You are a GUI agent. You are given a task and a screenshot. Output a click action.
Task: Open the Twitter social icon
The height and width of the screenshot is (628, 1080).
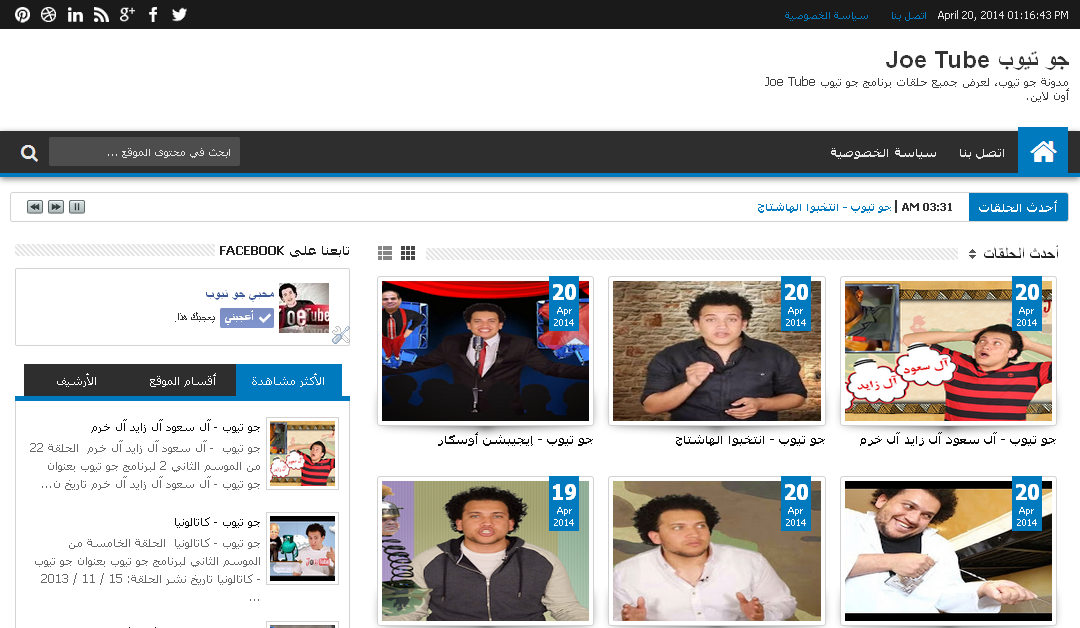[179, 14]
